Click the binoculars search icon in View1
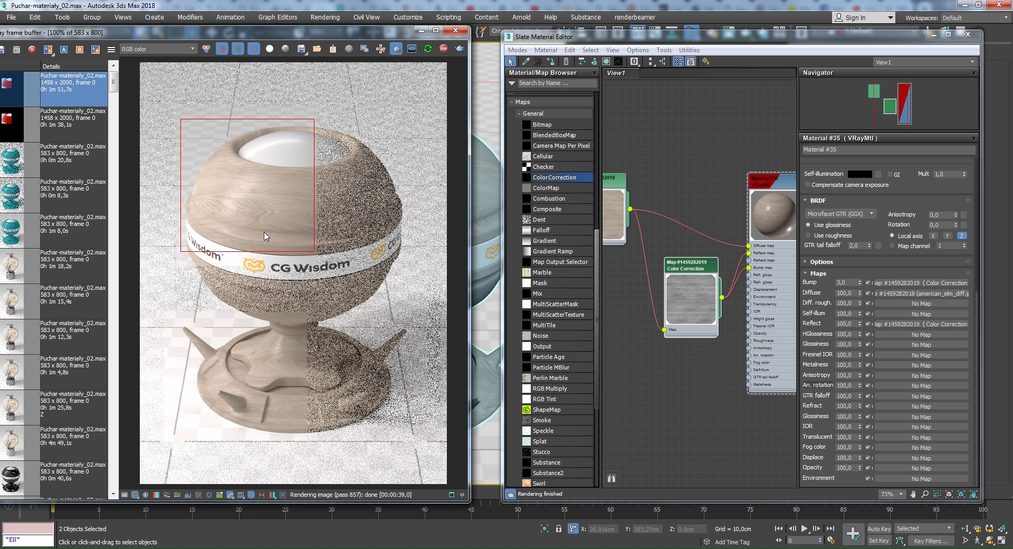The height and width of the screenshot is (549, 1013). [612, 479]
